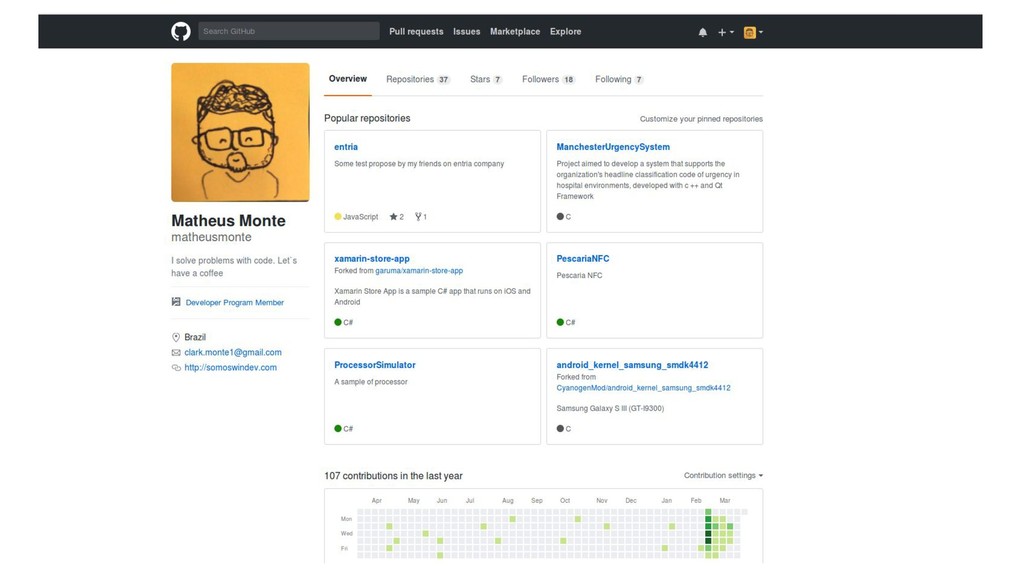Click Customize your pinned repositories
The height and width of the screenshot is (576, 1024).
pos(701,119)
